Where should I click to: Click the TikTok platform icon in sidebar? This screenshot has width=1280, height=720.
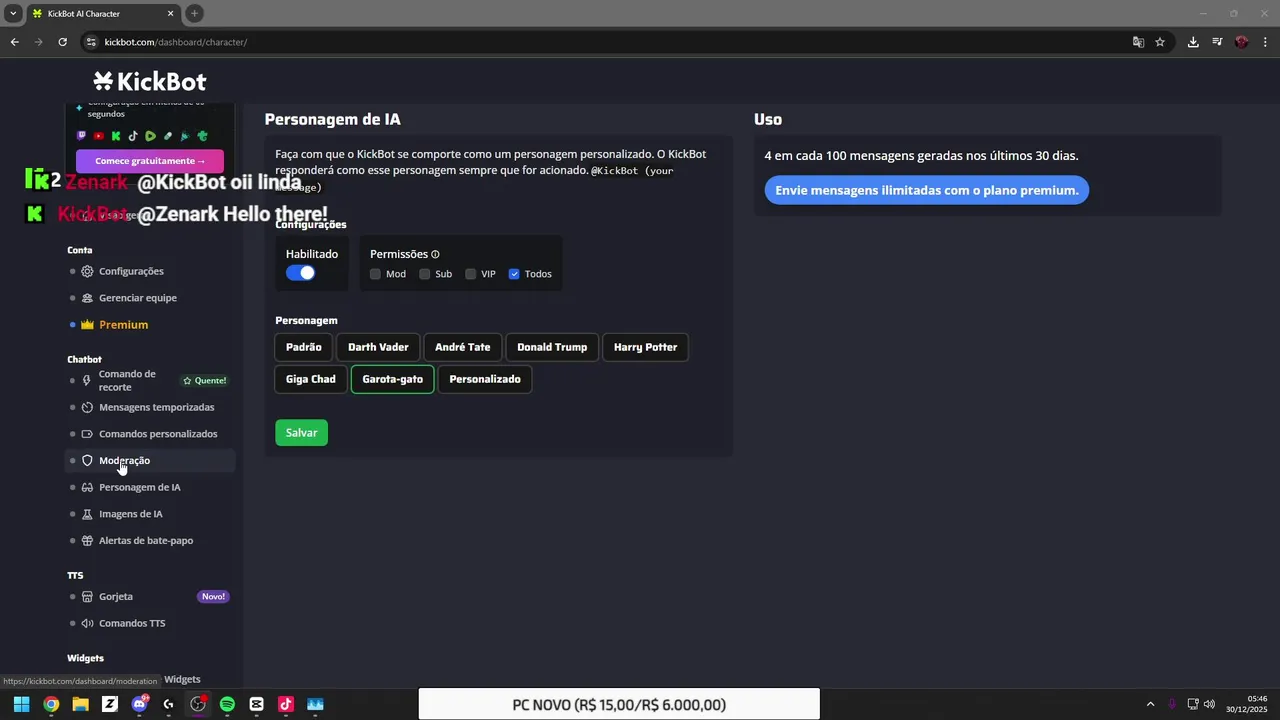point(133,136)
